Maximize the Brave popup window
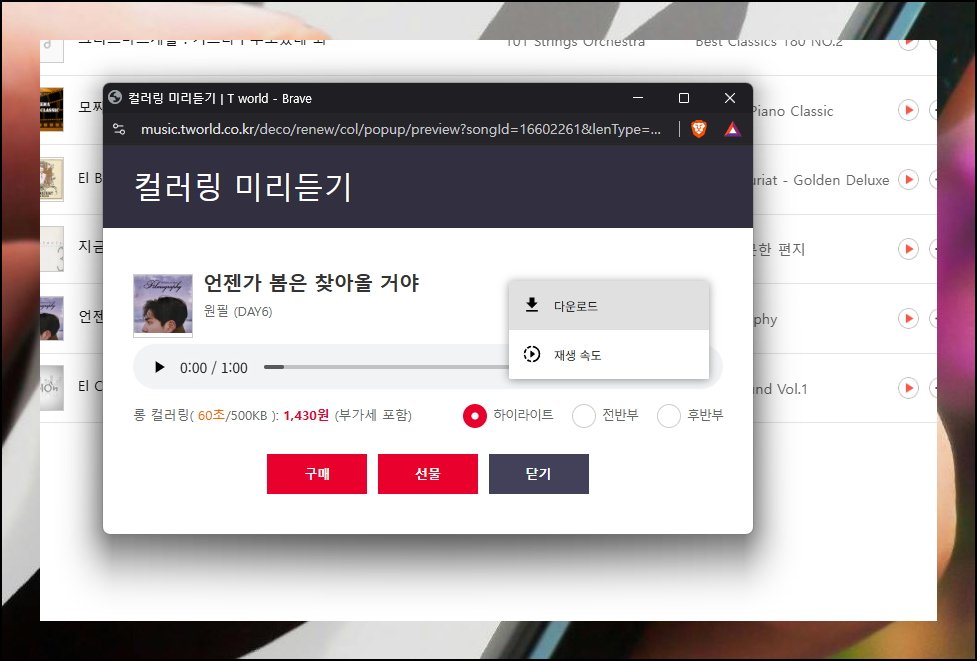Viewport: 977px width, 661px height. [684, 98]
